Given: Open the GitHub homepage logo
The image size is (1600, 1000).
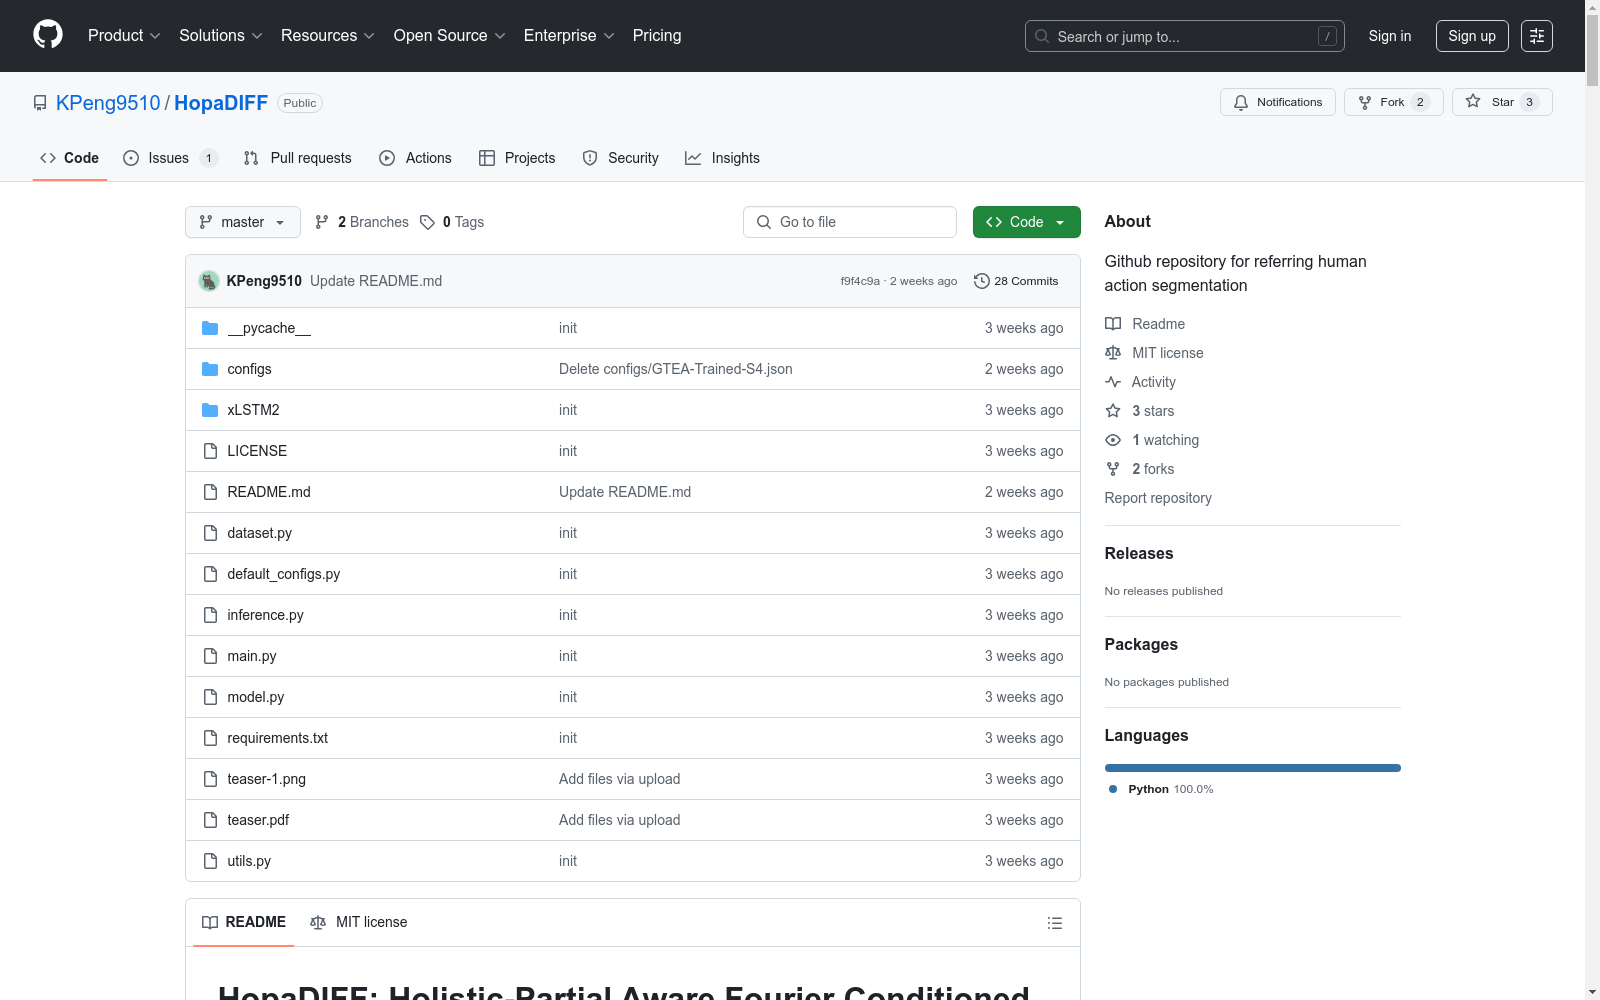Looking at the screenshot, I should click(48, 35).
